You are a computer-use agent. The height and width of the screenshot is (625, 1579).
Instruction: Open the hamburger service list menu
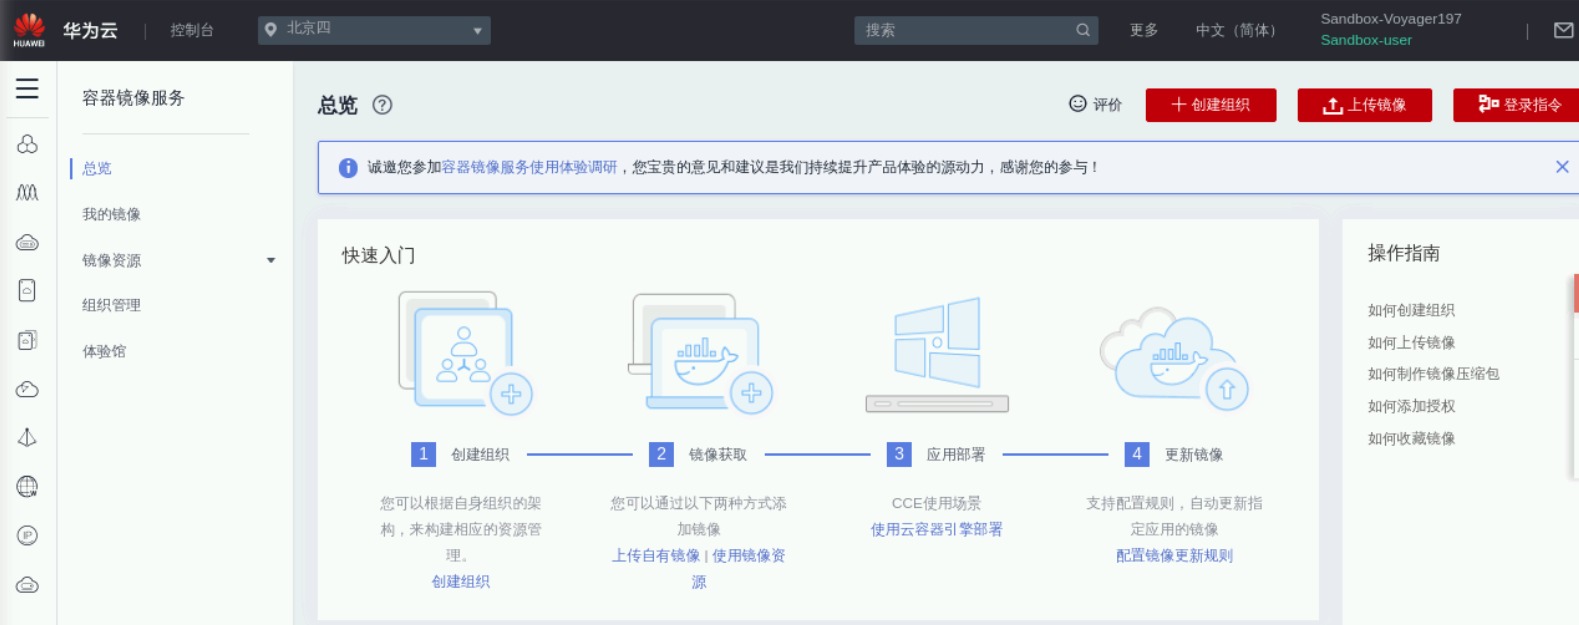tap(27, 89)
